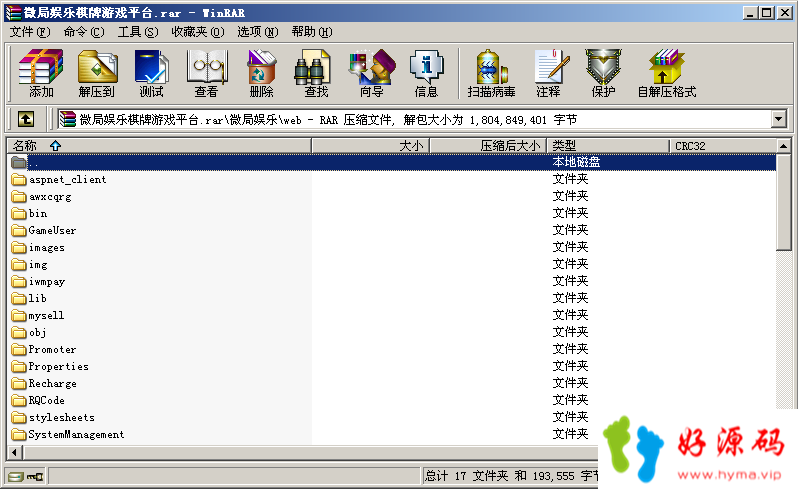Screen dimensions: 798x489
Task: Minimize the WinRAR window
Action: (x=750, y=13)
